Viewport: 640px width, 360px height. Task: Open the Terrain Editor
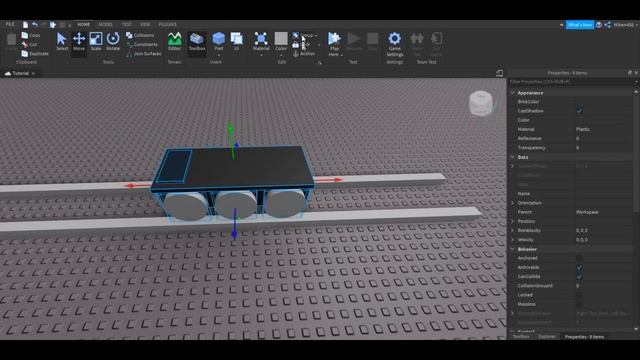point(174,41)
